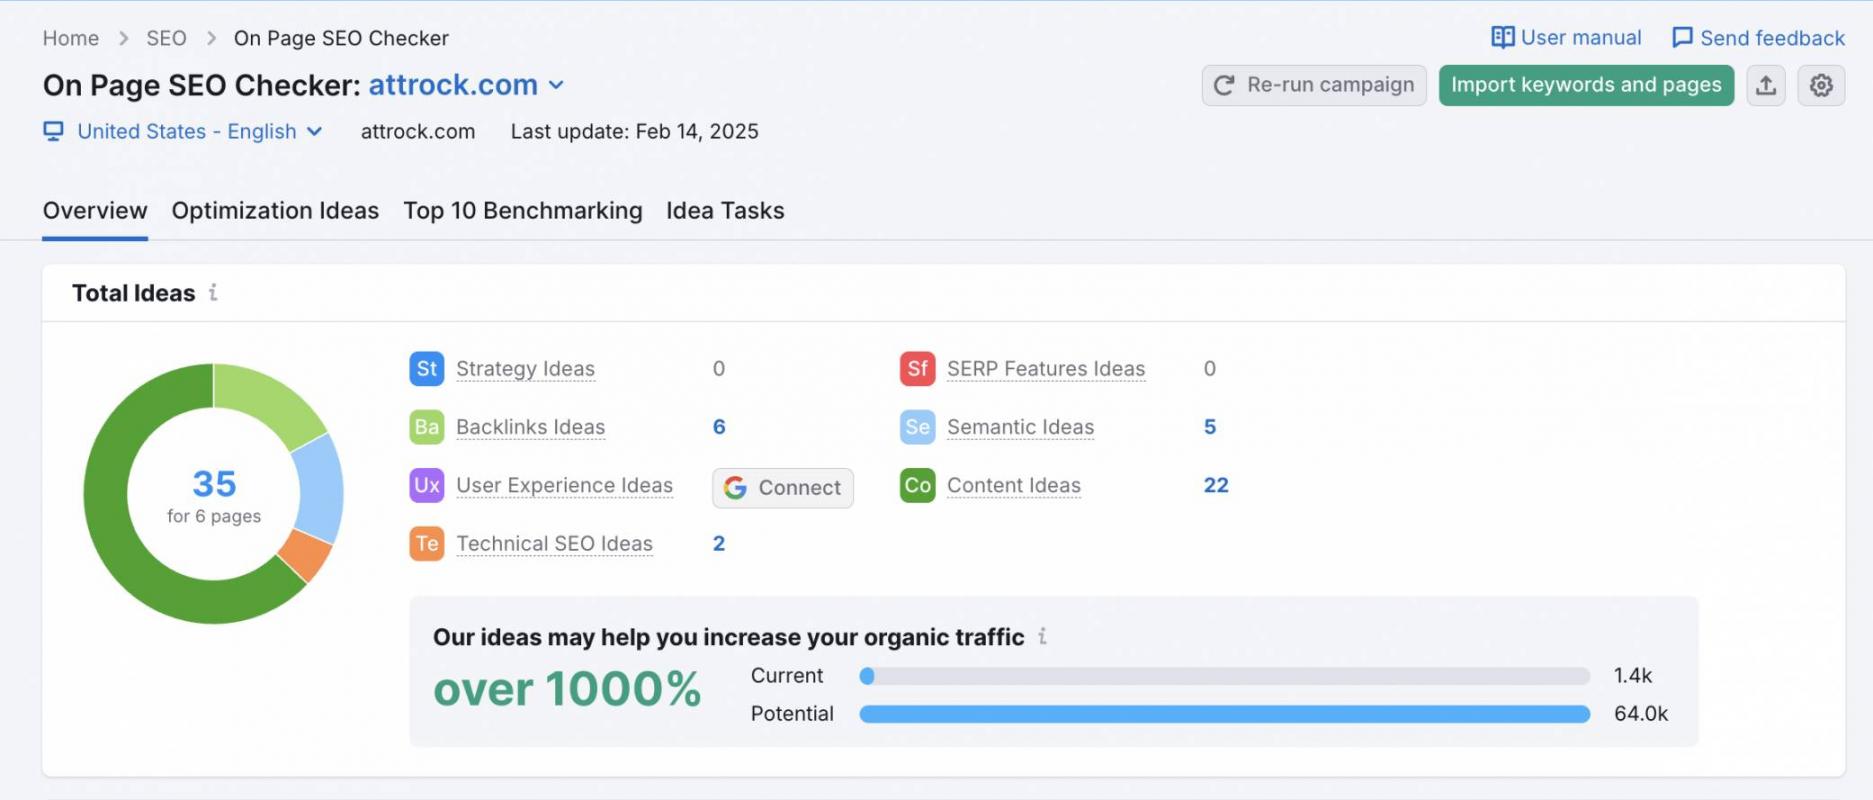1873x800 pixels.
Task: Open the Send feedback link
Action: pos(1758,37)
